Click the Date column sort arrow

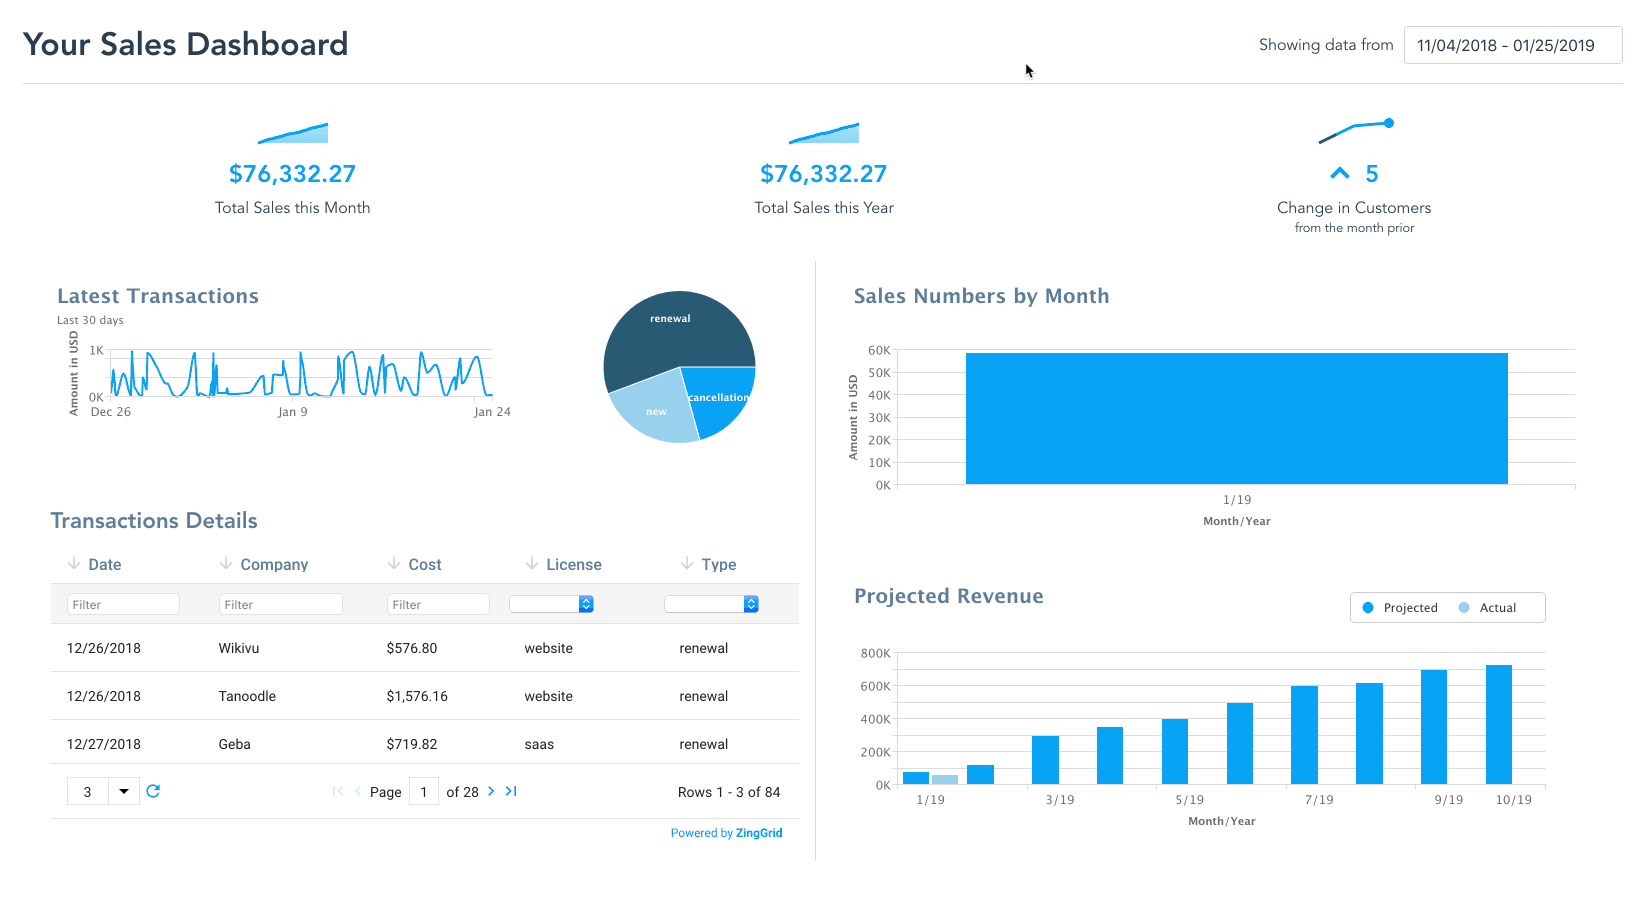[73, 563]
